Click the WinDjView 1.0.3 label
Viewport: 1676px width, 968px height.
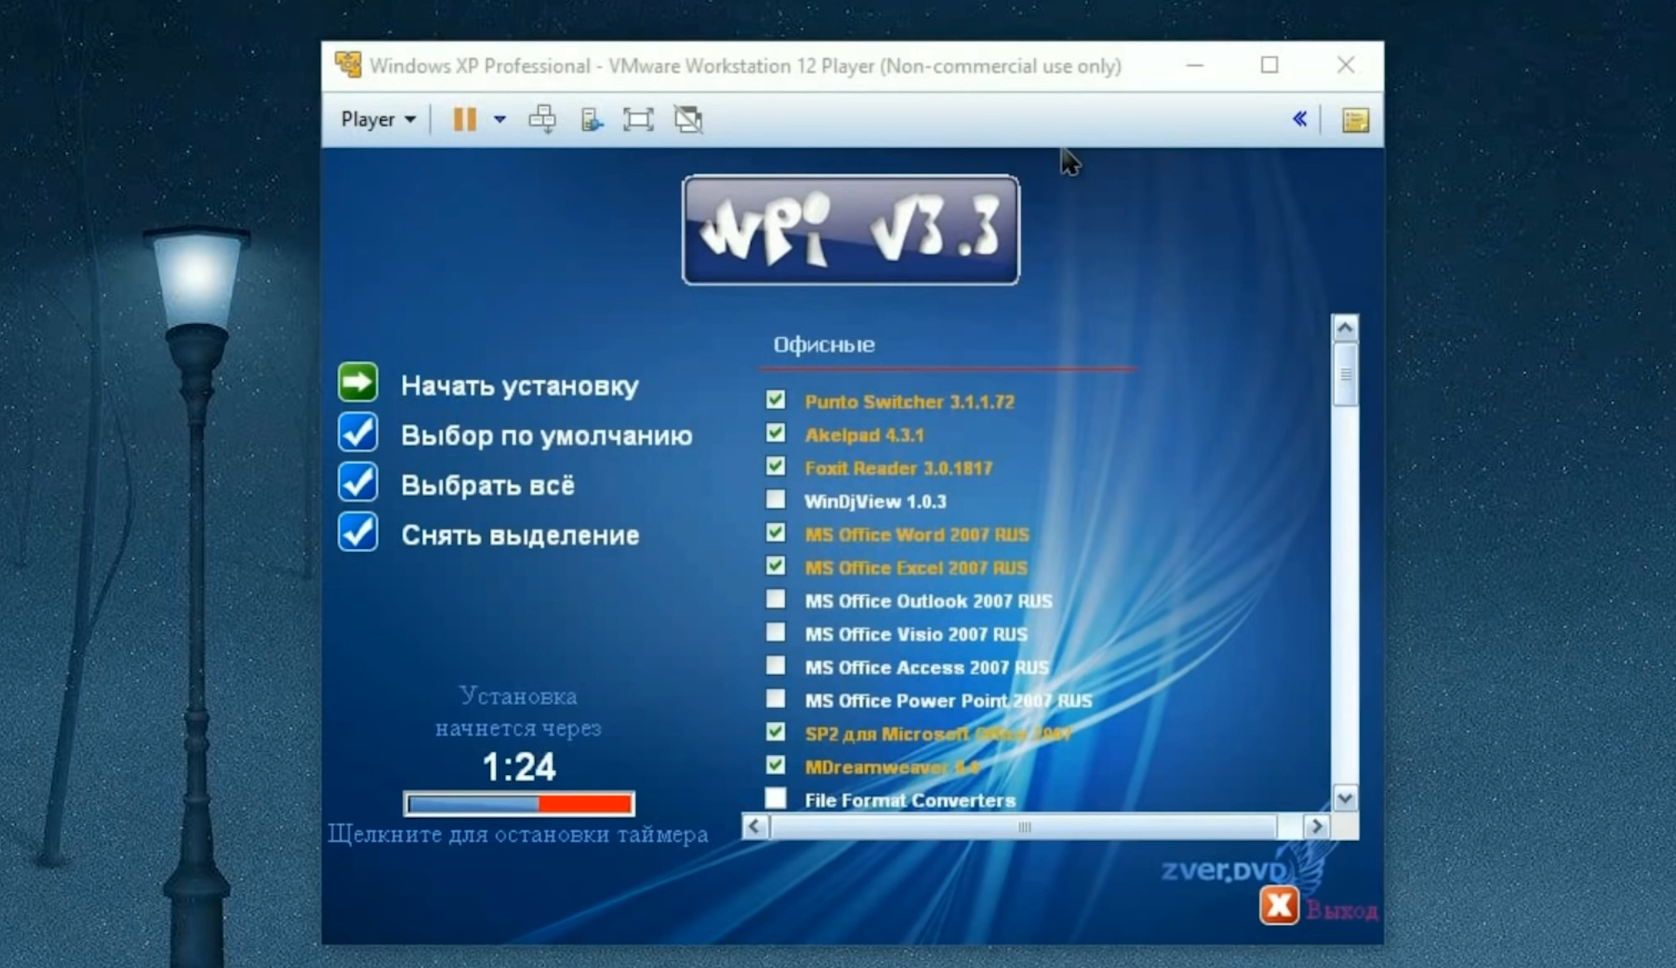pyautogui.click(x=875, y=501)
